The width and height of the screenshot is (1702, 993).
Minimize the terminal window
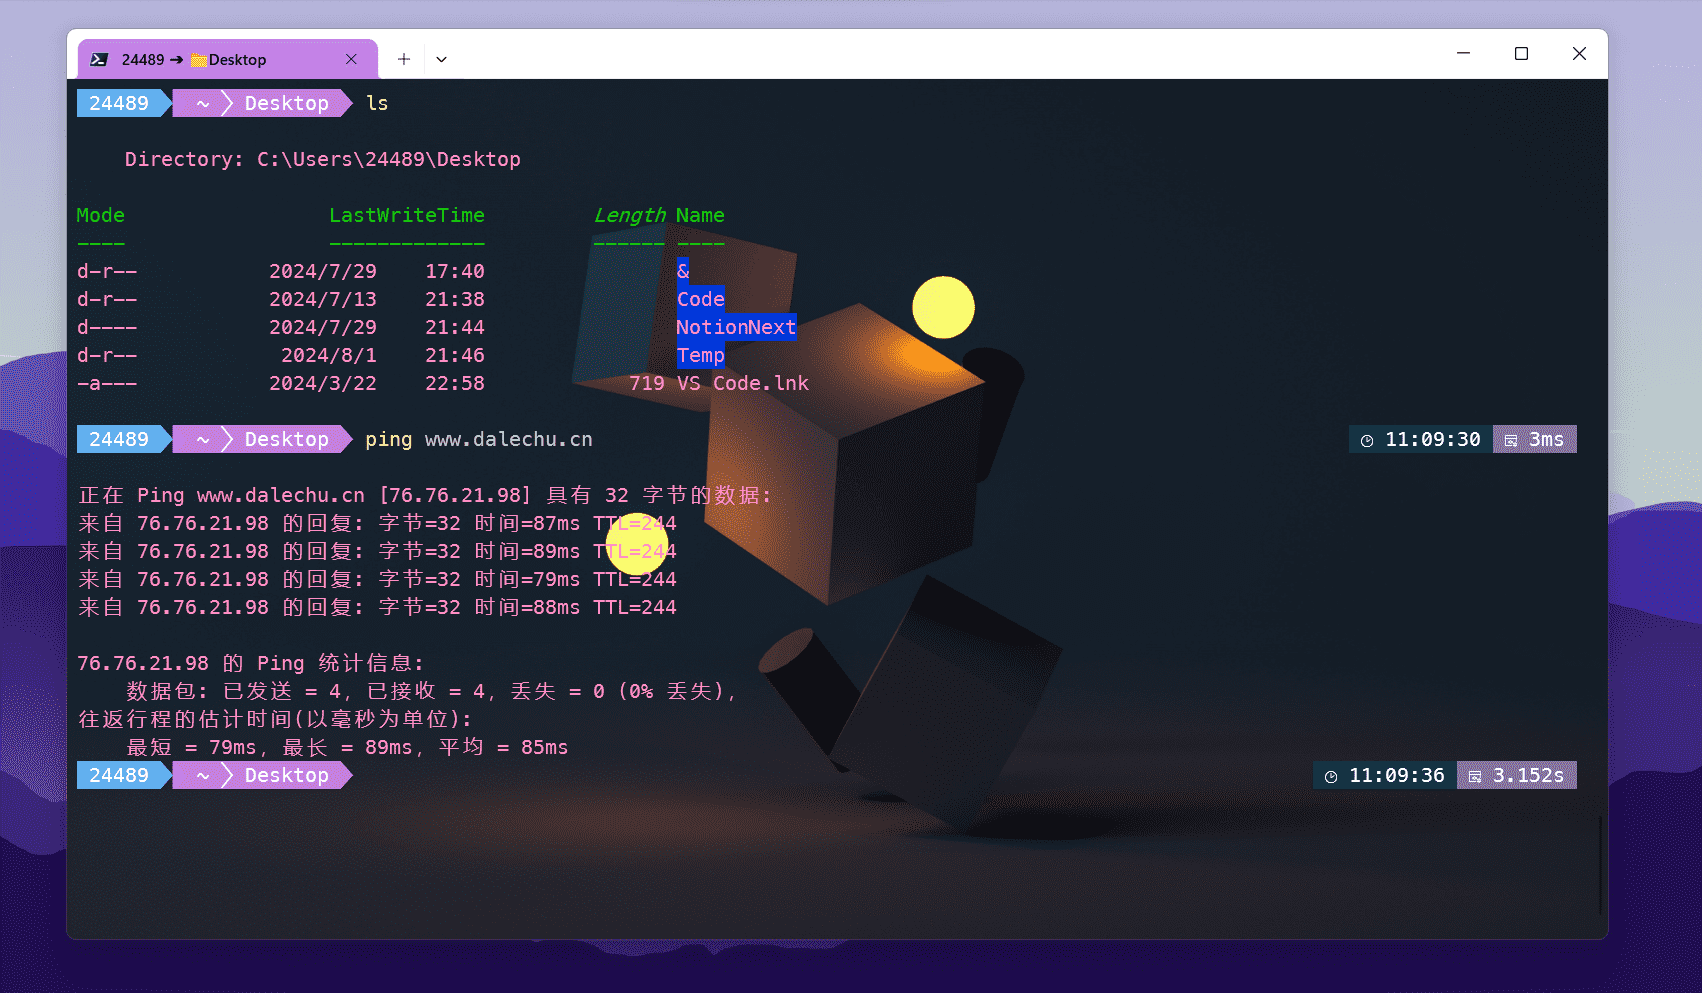(1463, 53)
